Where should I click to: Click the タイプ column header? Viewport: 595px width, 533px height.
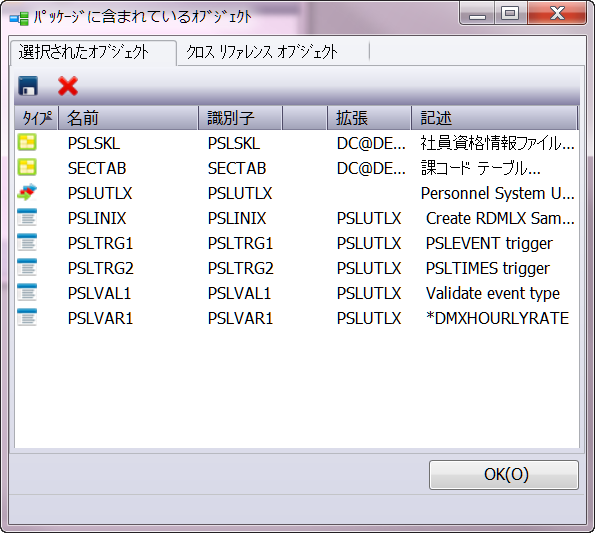(36, 118)
